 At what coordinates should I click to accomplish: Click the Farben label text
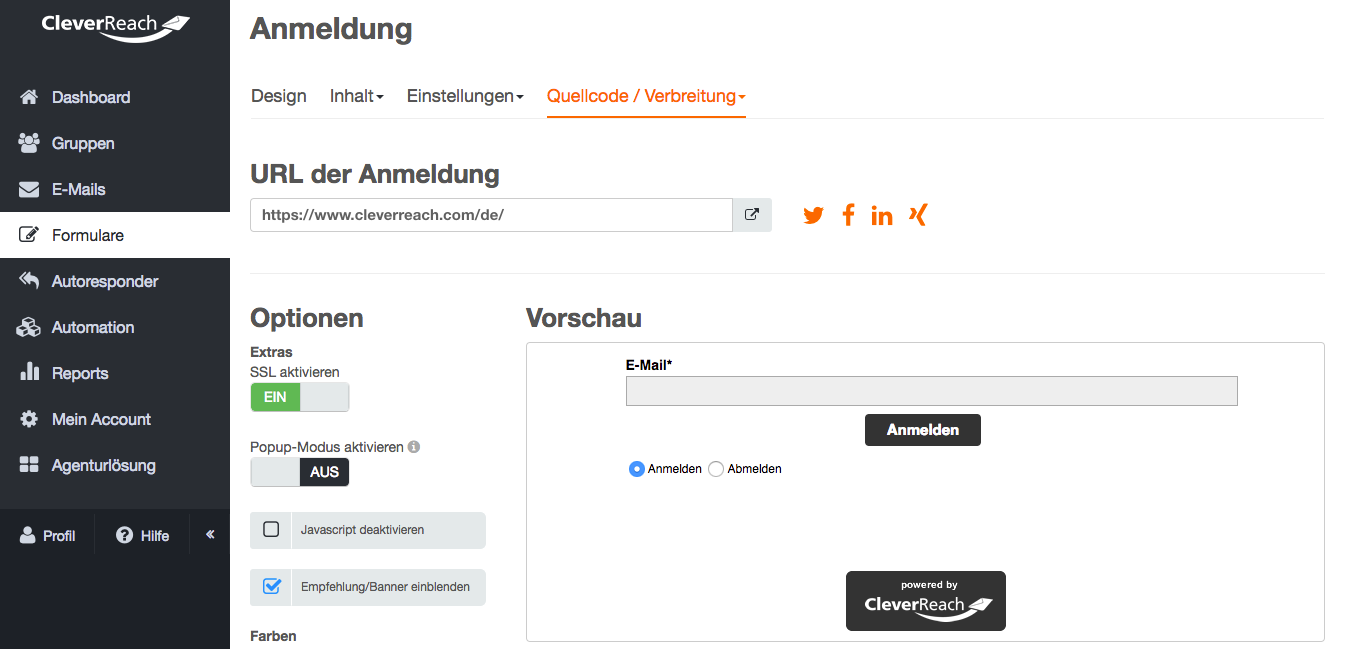point(273,636)
